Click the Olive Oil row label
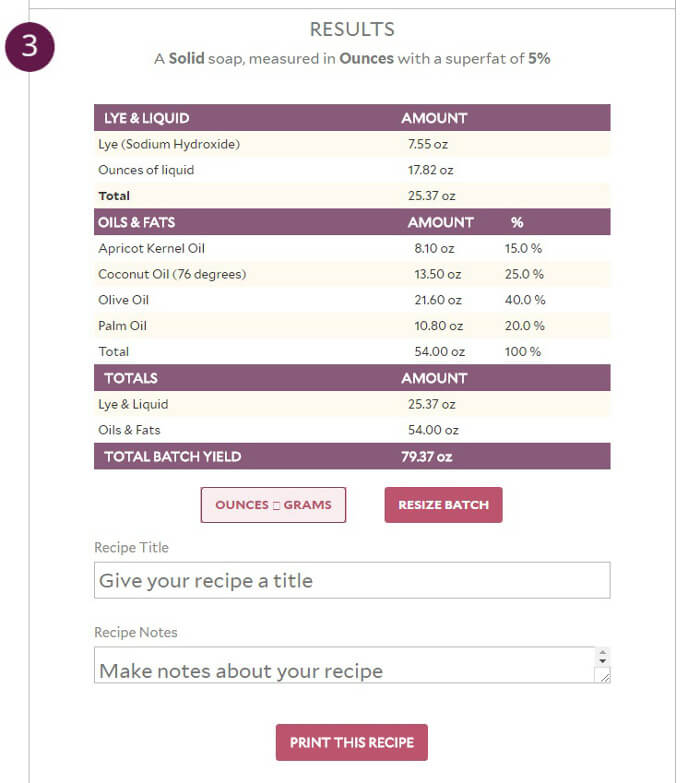Viewport: 700px width, 783px height. point(123,300)
